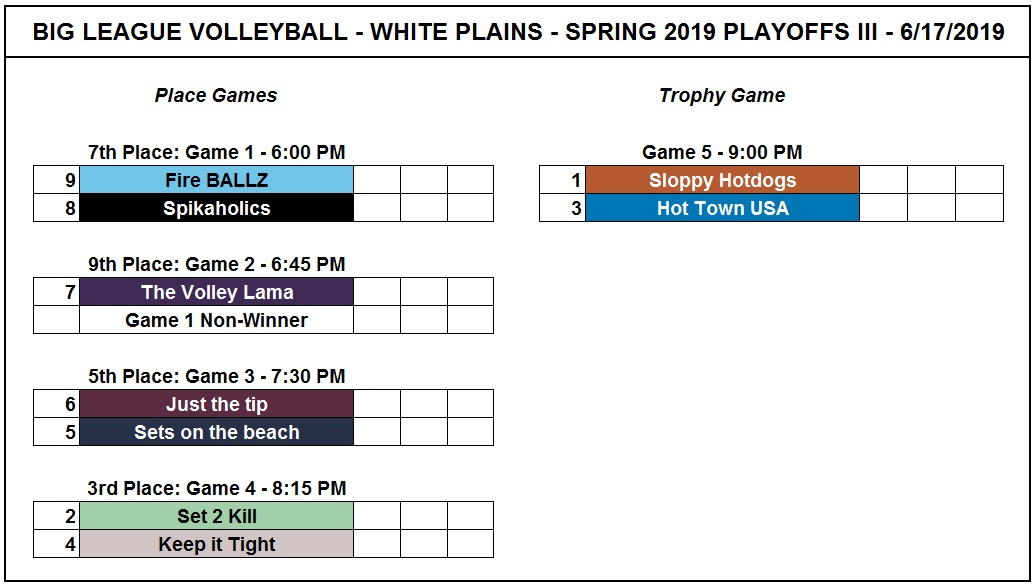Select the green Set 2 Kill cell
1036x587 pixels.
[217, 516]
